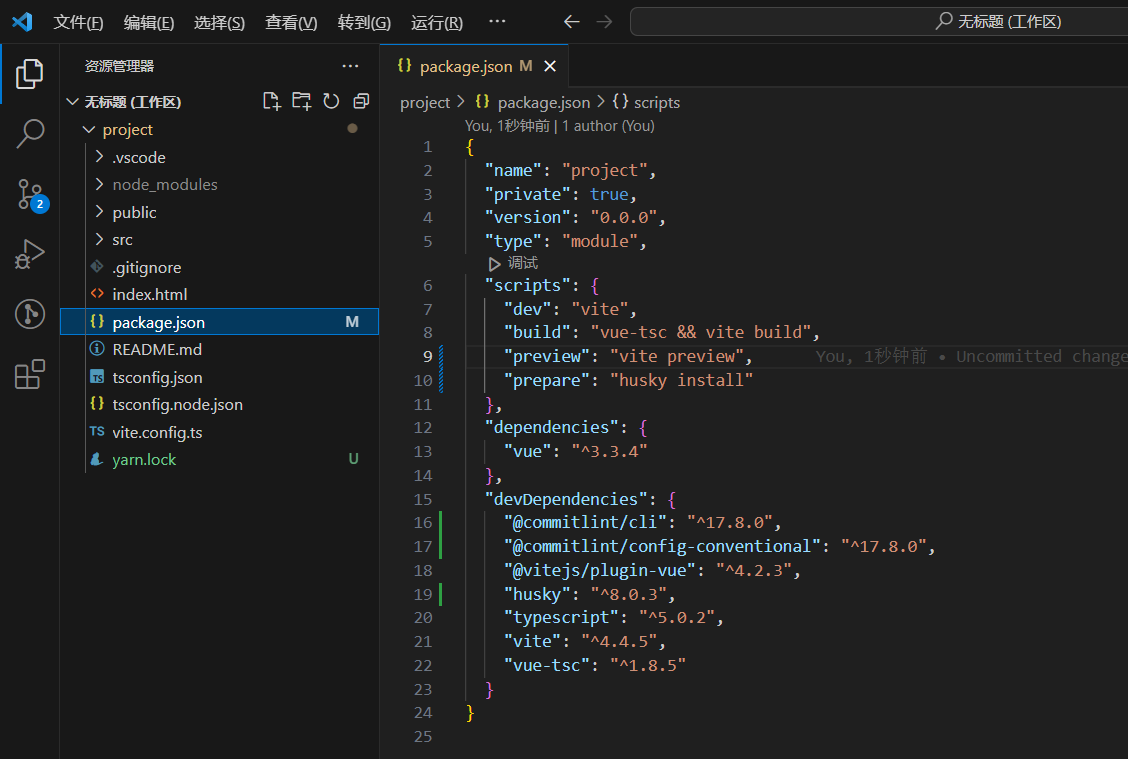The height and width of the screenshot is (759, 1128).
Task: Click the "devDependencies" key
Action: [x=566, y=499]
